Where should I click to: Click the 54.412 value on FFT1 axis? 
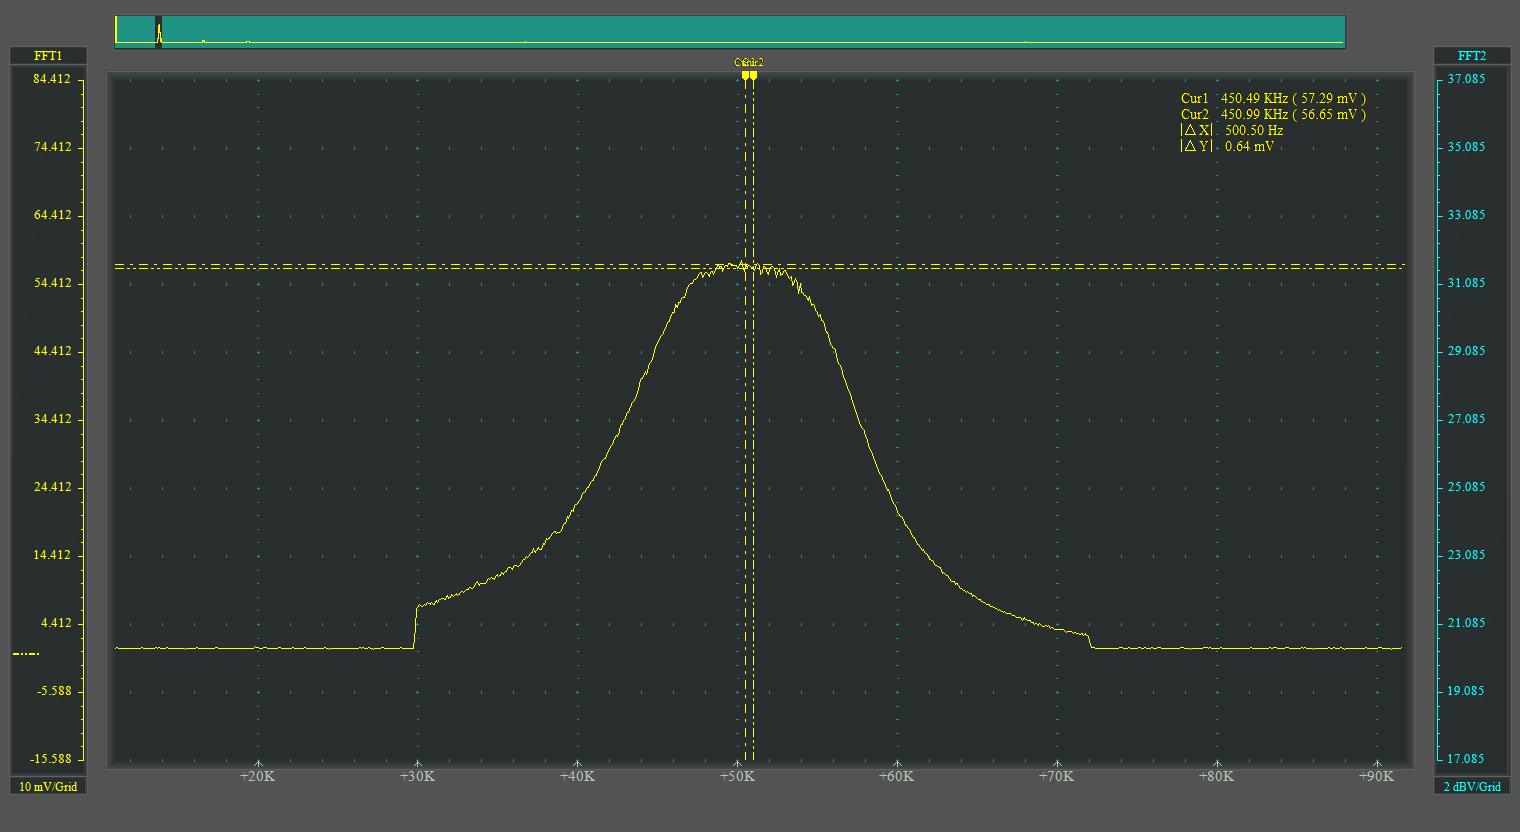coord(52,283)
